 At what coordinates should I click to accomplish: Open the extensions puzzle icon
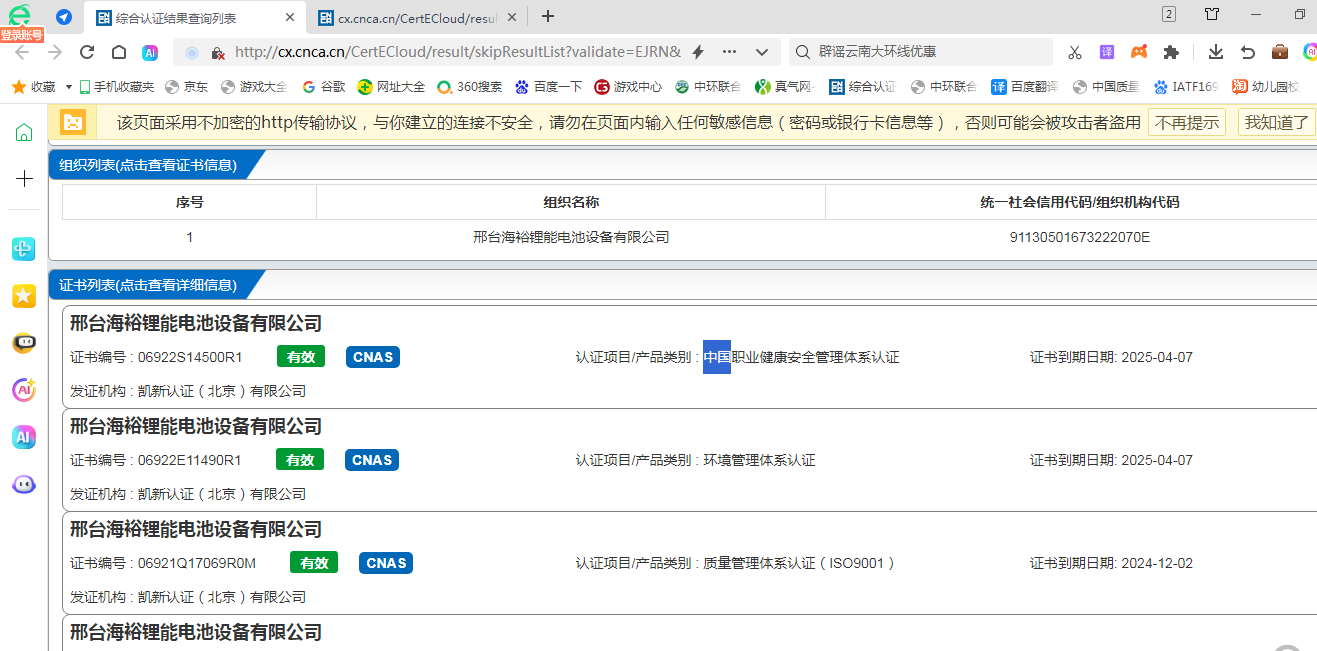tap(1171, 52)
